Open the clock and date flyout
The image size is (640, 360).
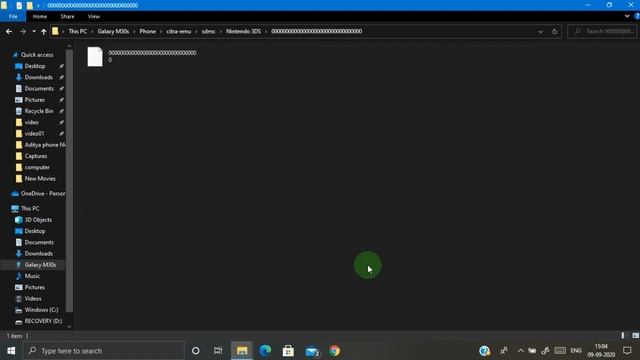click(x=601, y=351)
